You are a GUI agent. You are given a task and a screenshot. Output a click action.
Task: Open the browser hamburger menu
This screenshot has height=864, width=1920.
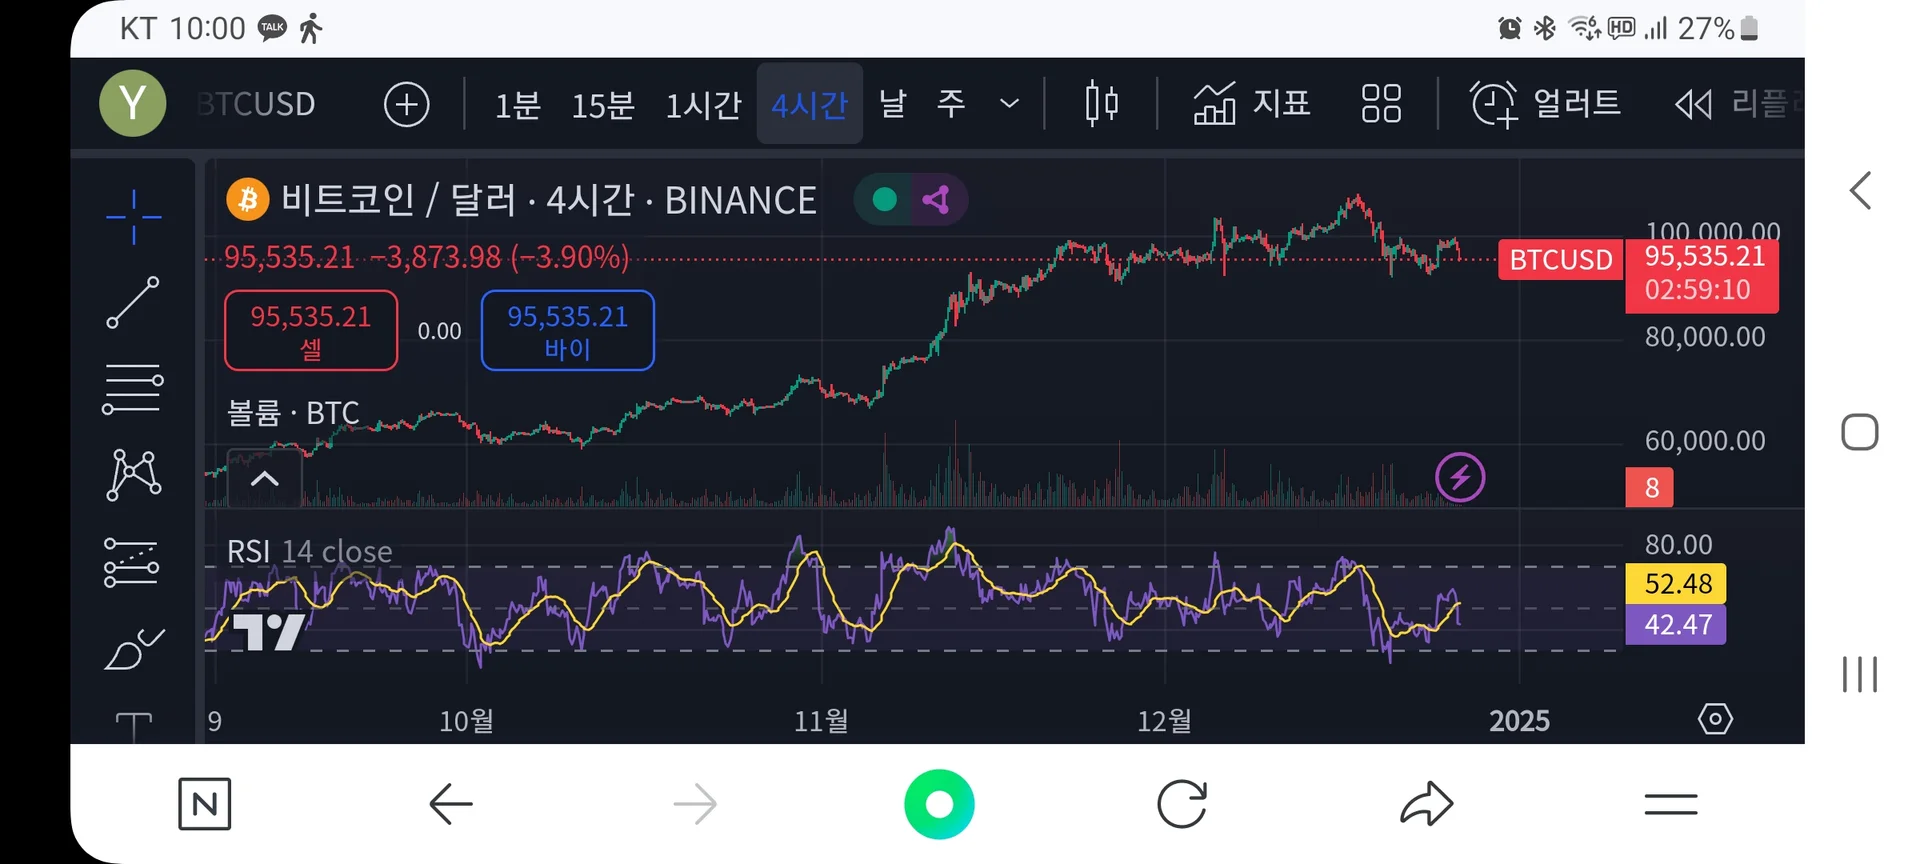click(x=1670, y=804)
